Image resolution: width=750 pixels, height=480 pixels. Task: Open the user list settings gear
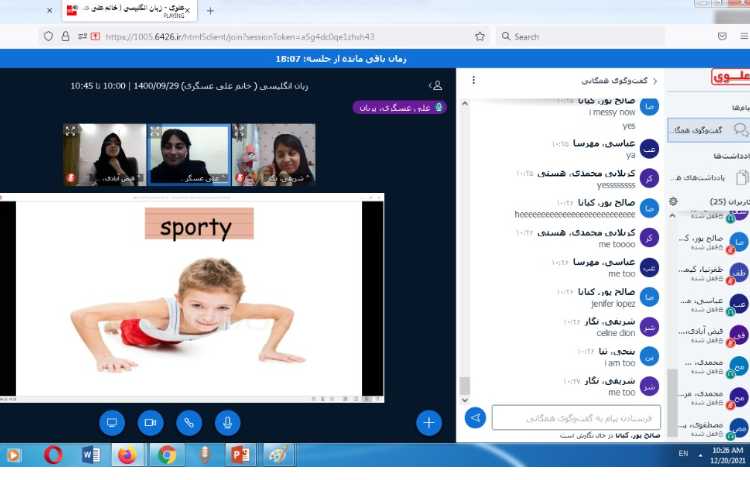point(673,201)
